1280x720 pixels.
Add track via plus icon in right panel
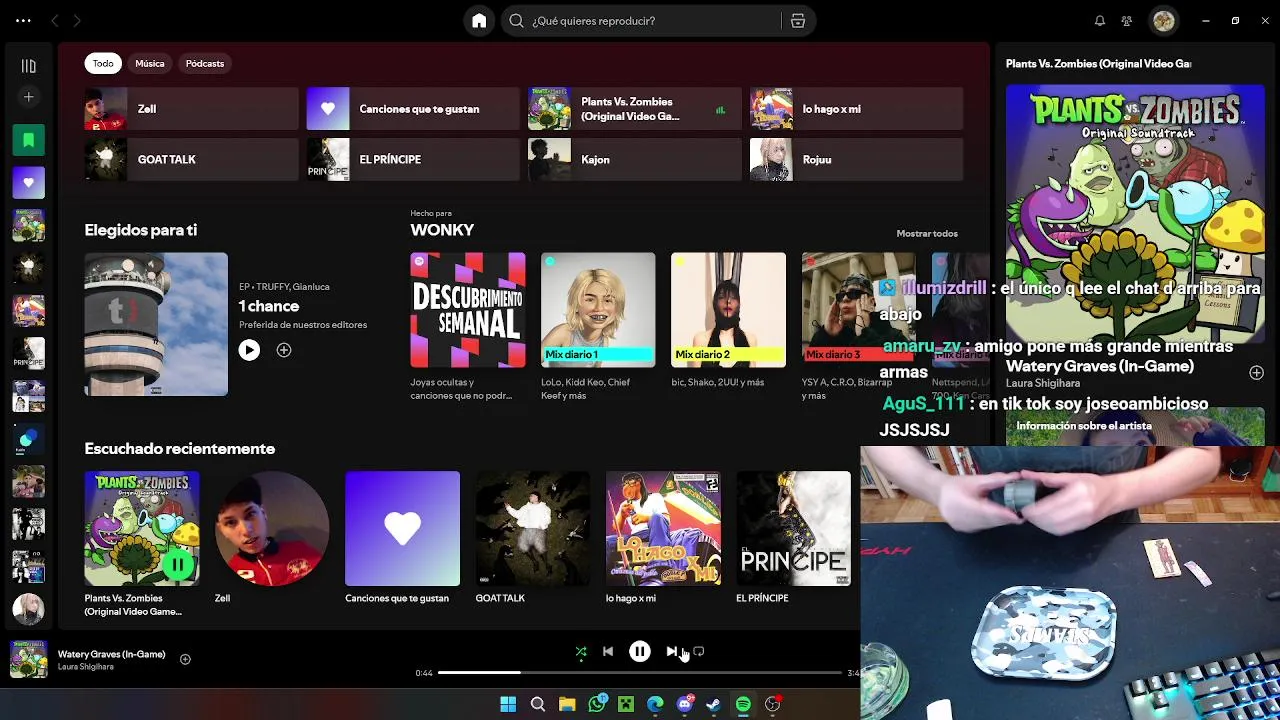(x=1256, y=372)
